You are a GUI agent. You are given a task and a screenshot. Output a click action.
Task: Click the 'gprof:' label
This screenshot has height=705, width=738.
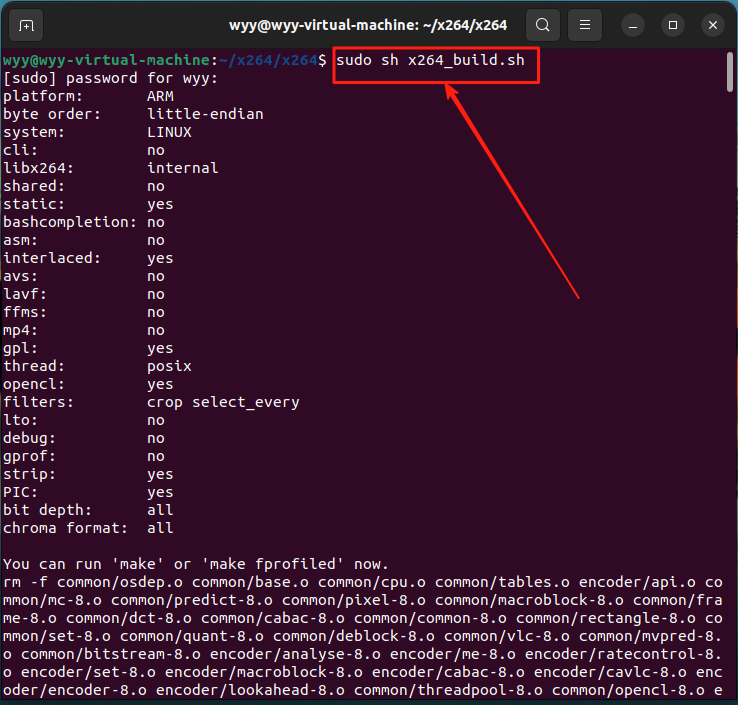[x=29, y=456]
